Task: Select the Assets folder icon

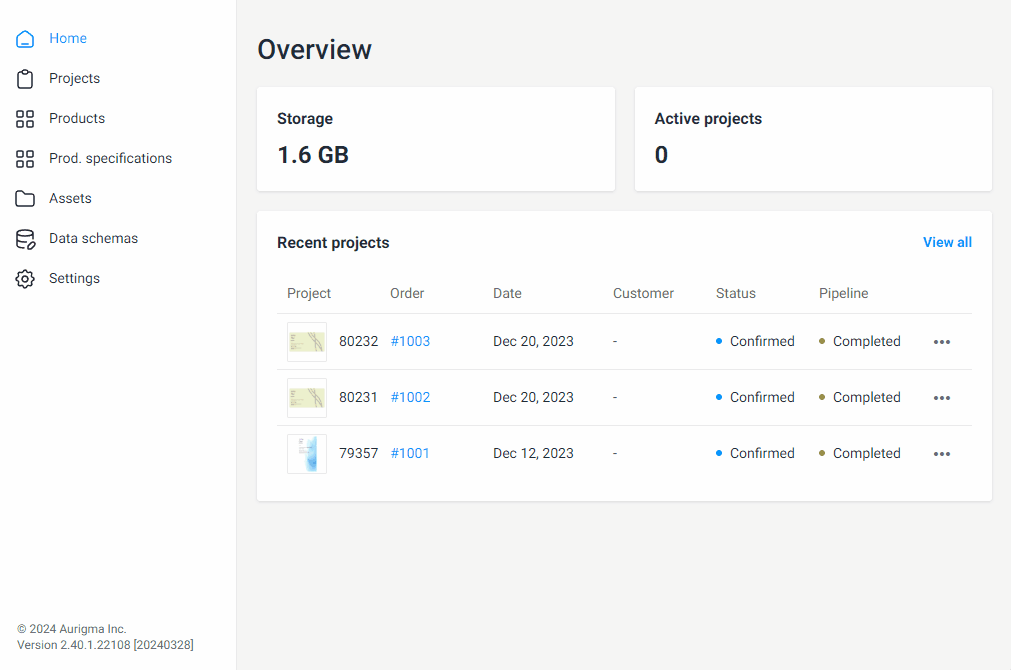Action: click(25, 198)
